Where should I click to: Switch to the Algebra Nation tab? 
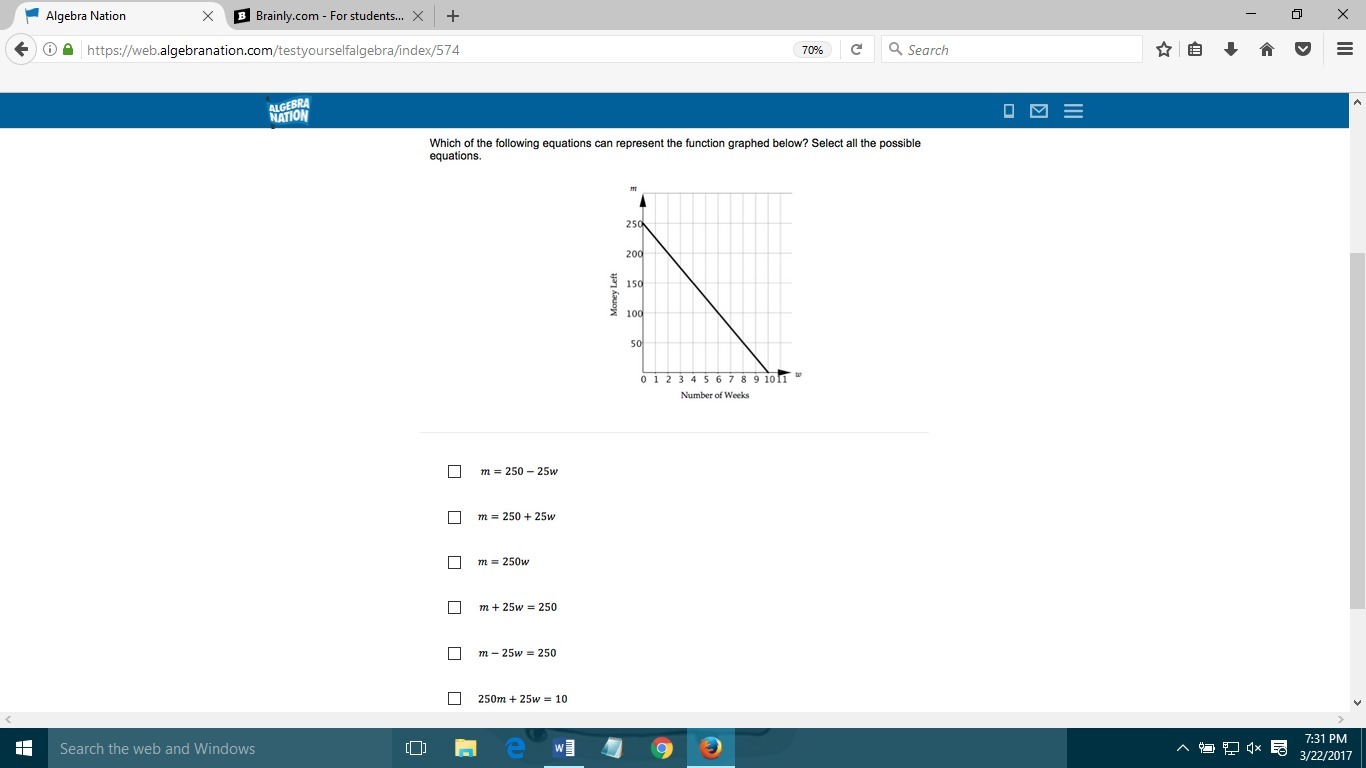pos(120,16)
